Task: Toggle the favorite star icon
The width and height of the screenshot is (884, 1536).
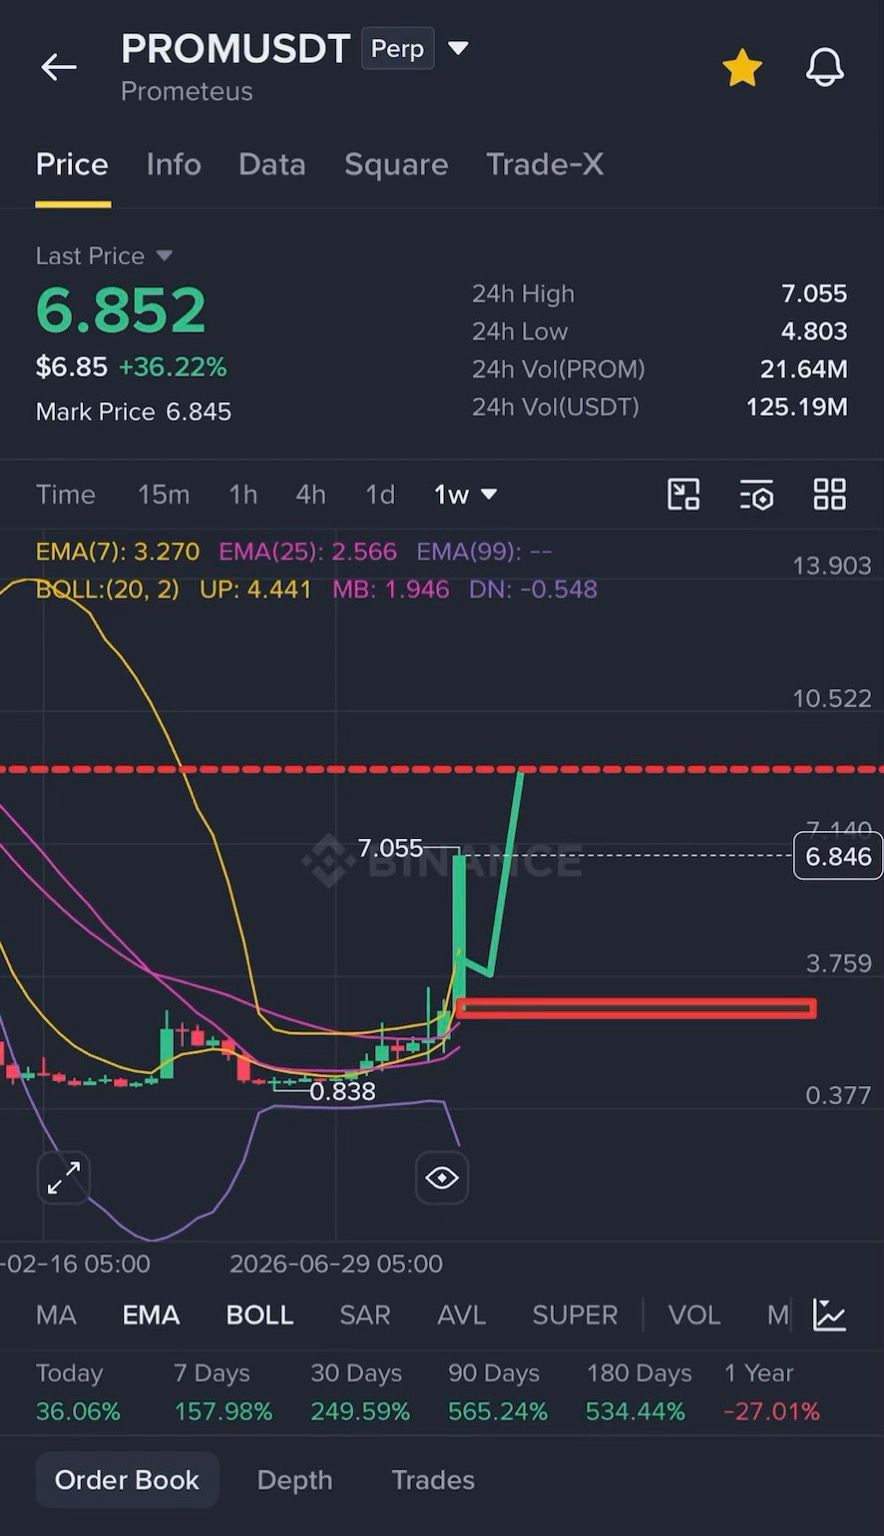Action: click(742, 68)
